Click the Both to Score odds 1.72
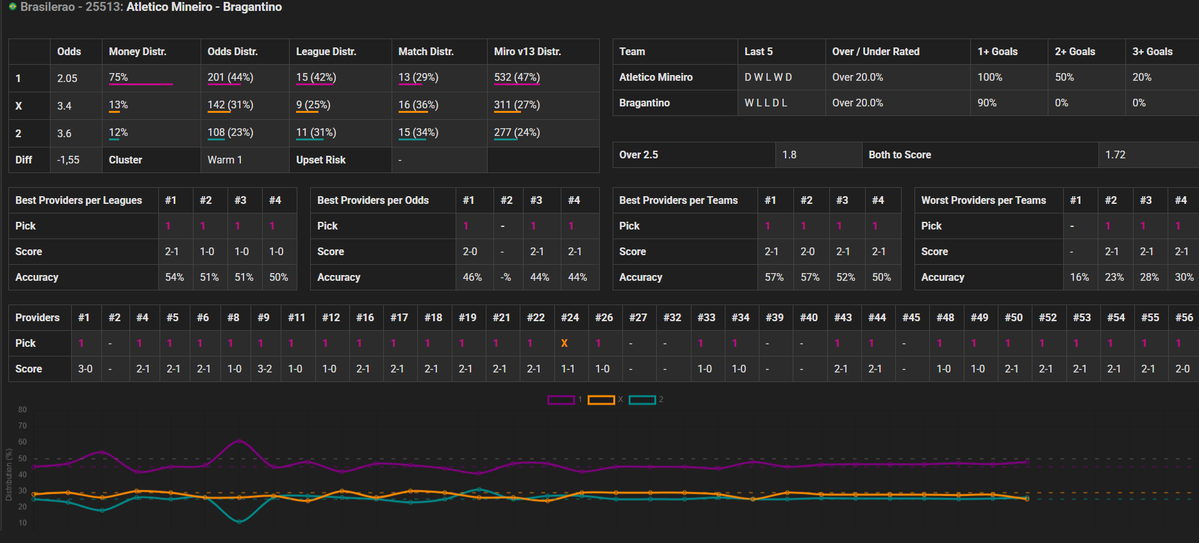The image size is (1199, 543). tap(1115, 154)
